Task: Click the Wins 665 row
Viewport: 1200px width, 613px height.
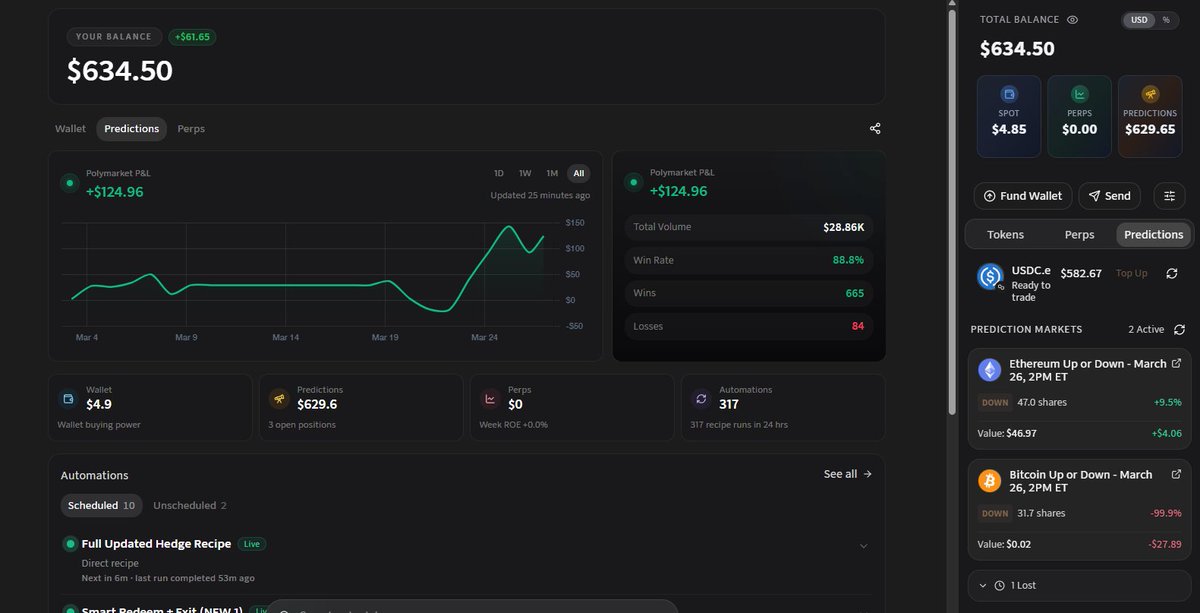Action: pos(749,293)
